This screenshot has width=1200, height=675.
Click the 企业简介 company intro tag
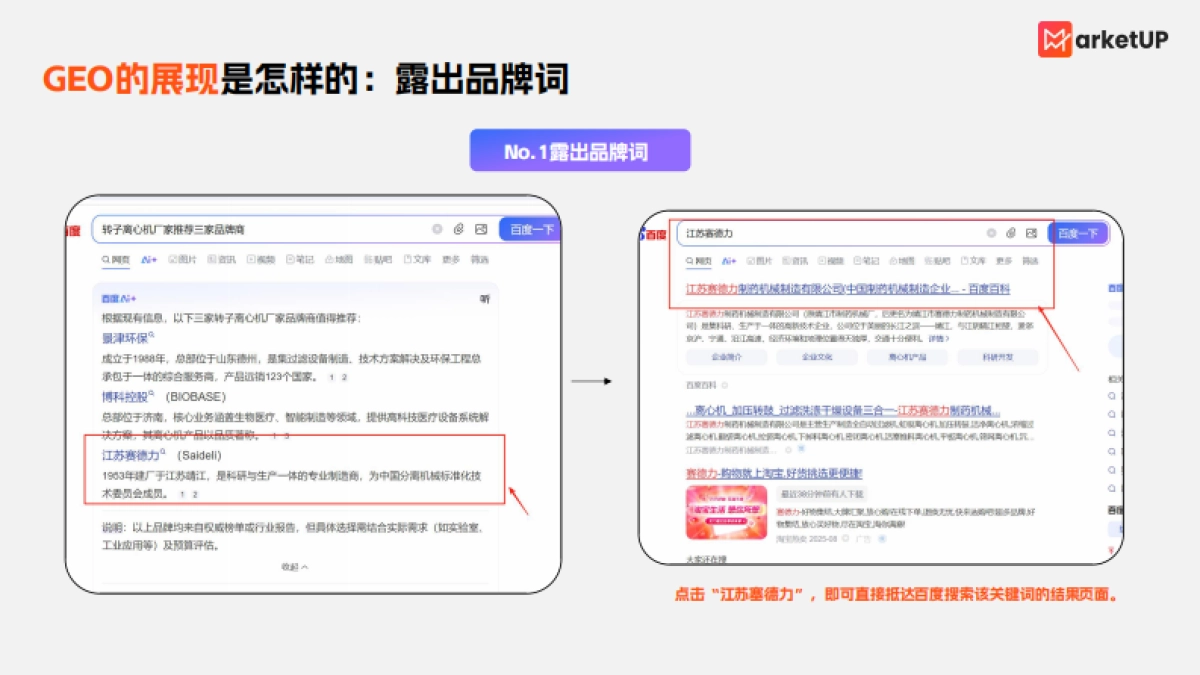tap(727, 356)
